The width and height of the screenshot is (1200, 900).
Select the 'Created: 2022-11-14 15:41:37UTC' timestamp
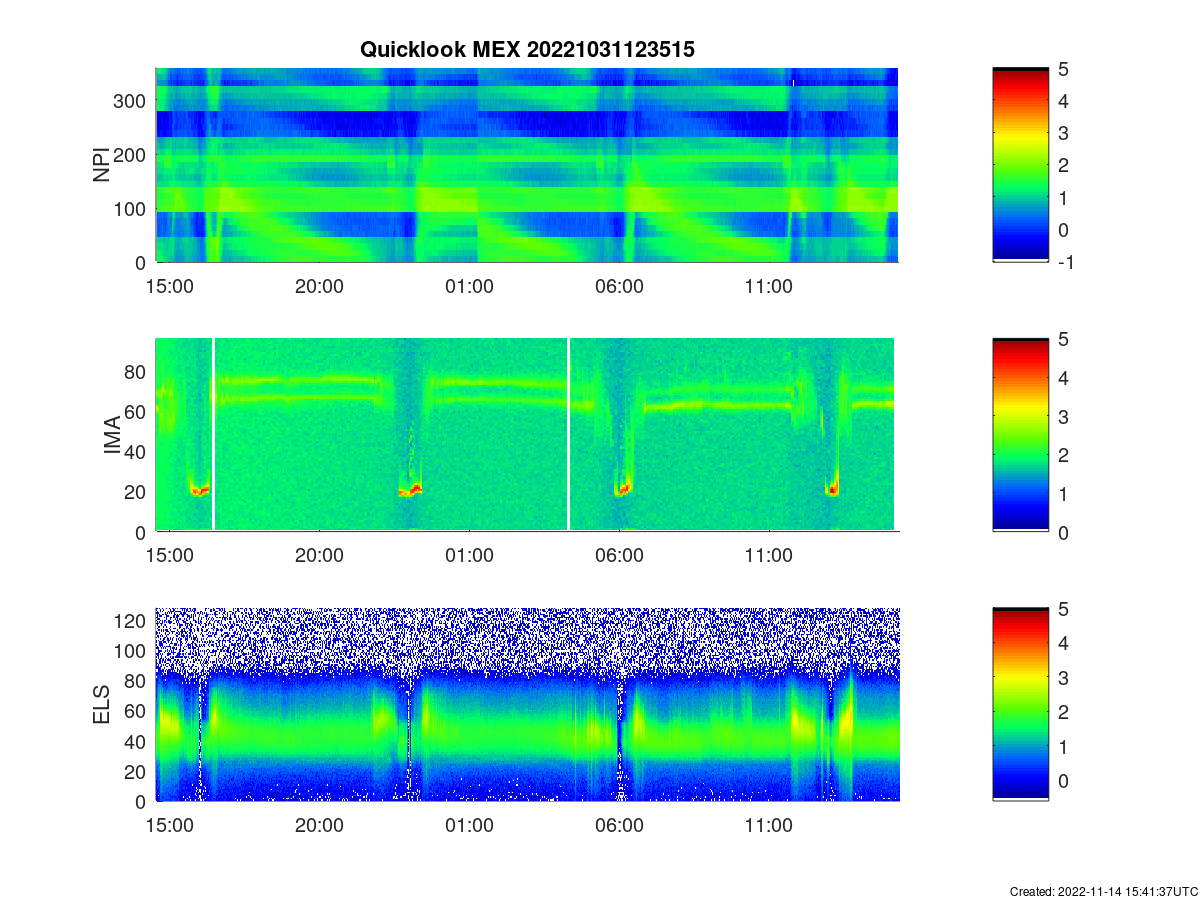(1103, 891)
